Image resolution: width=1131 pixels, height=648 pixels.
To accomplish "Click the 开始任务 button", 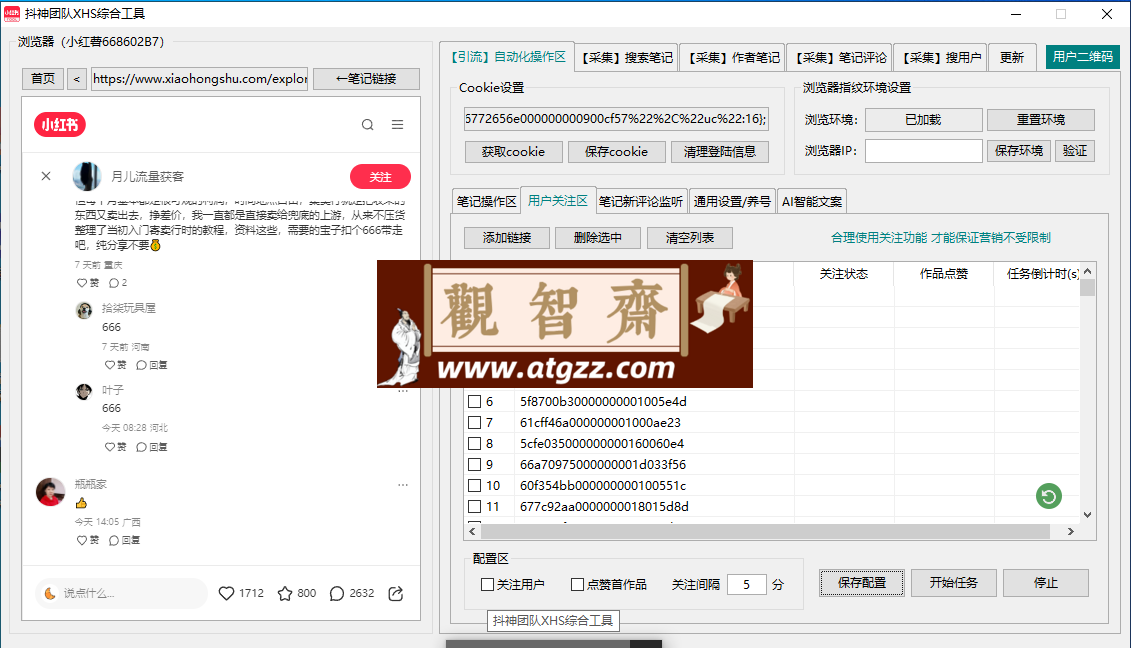I will 954,583.
